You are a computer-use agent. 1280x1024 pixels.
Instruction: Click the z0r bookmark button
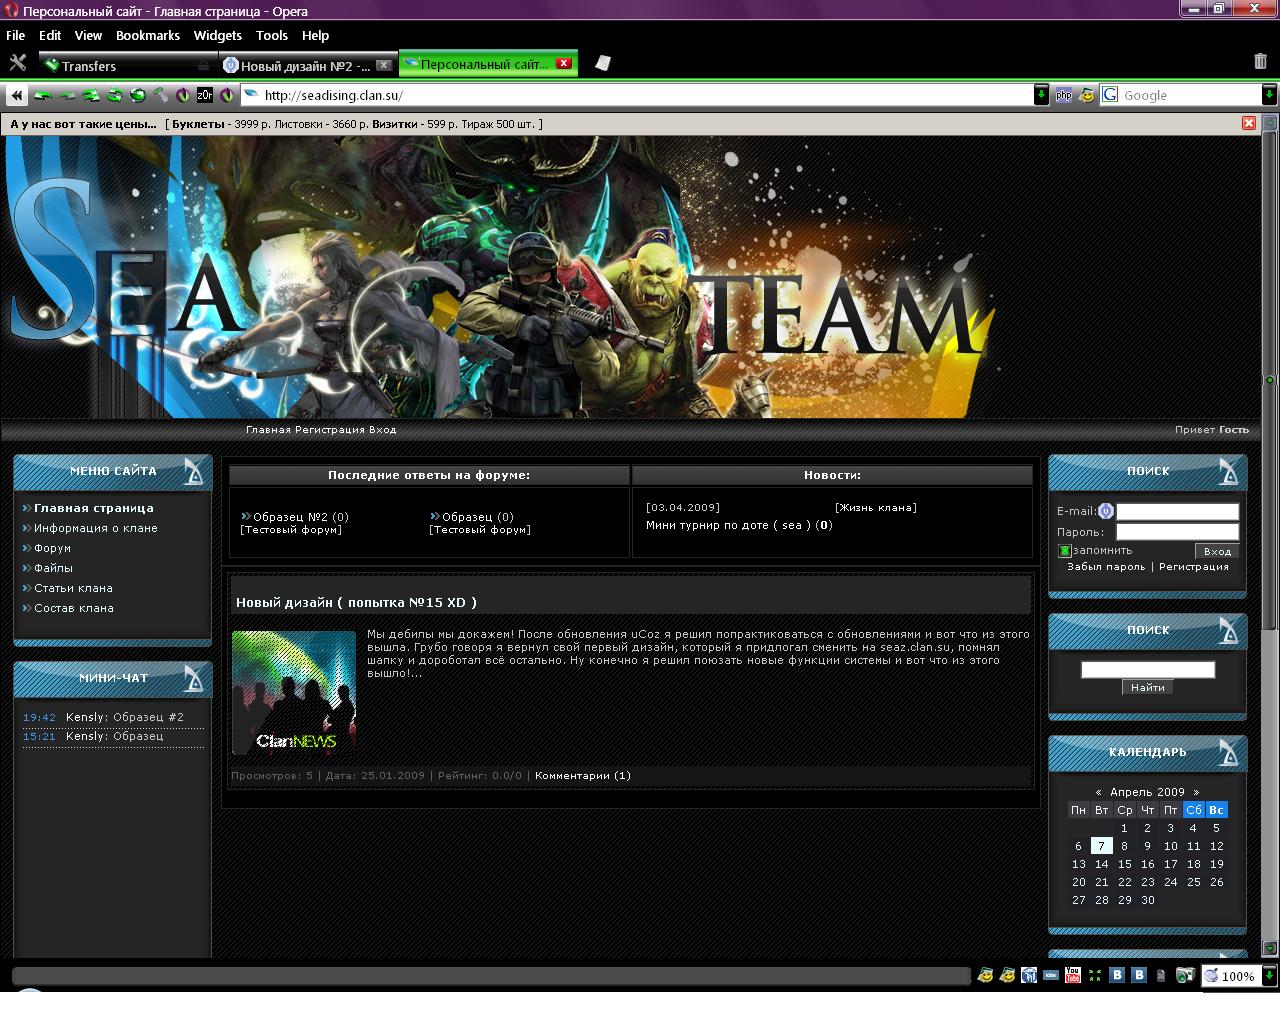[x=204, y=95]
